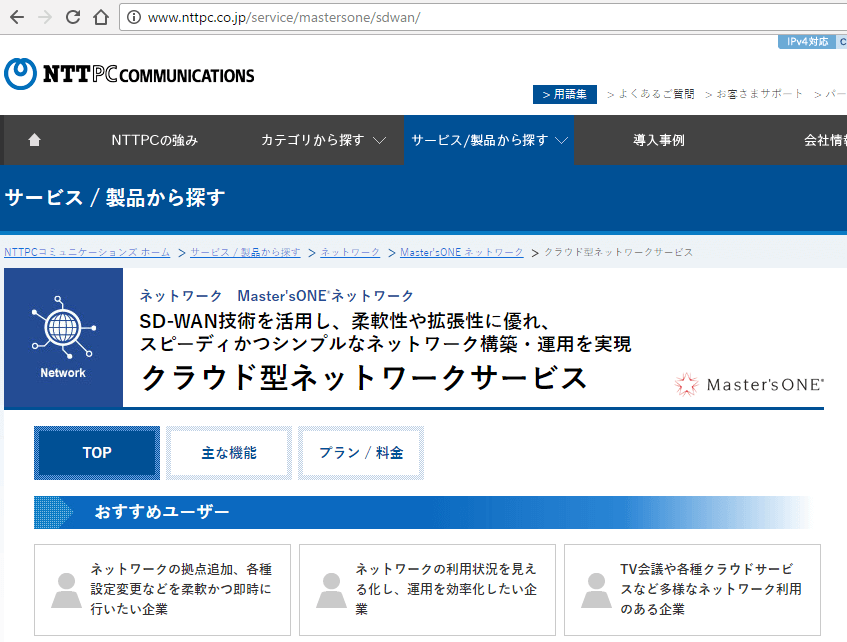This screenshot has height=642, width=847.
Task: Expand the カテゴリから探す dropdown menu
Action: tap(323, 140)
